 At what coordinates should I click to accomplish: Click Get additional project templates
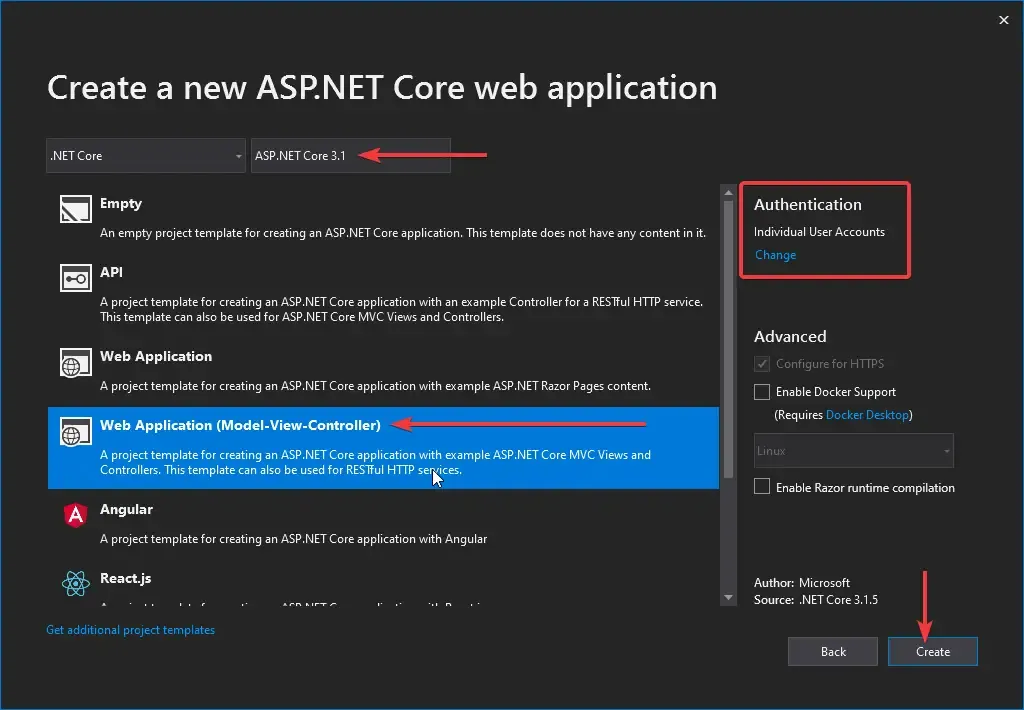point(130,629)
